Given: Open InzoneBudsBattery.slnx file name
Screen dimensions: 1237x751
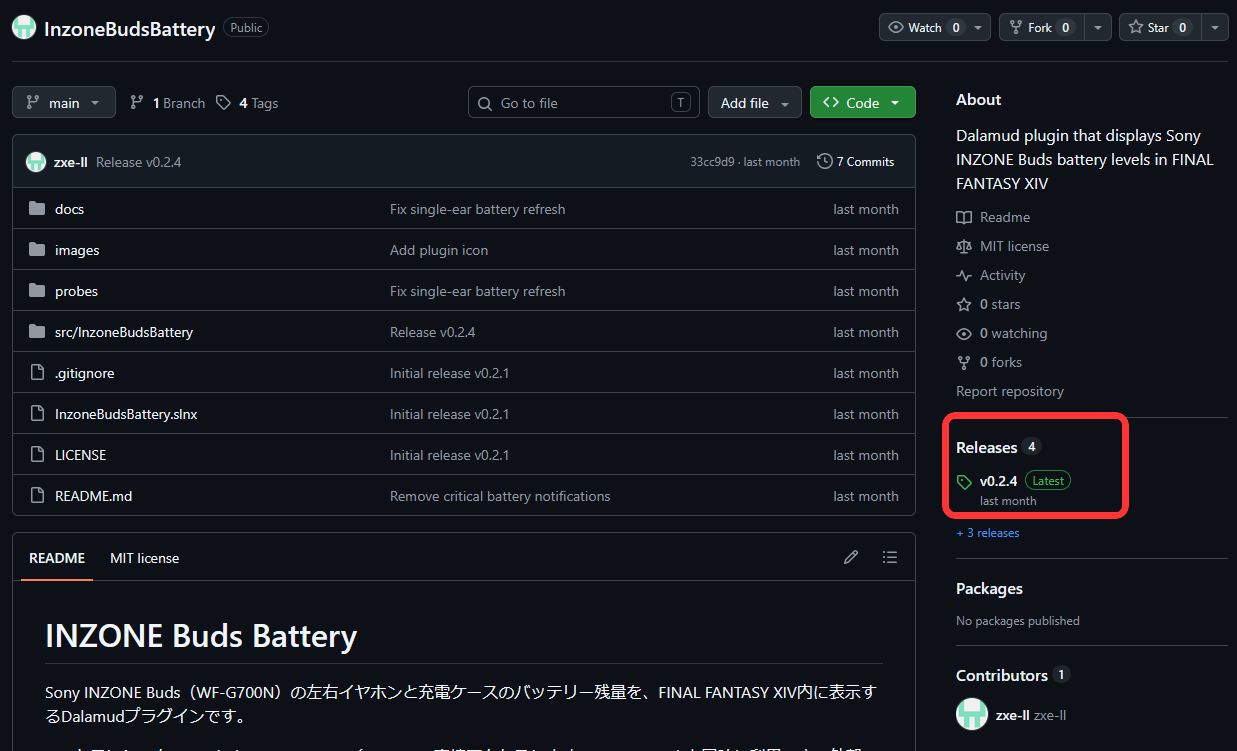Looking at the screenshot, I should [x=126, y=414].
